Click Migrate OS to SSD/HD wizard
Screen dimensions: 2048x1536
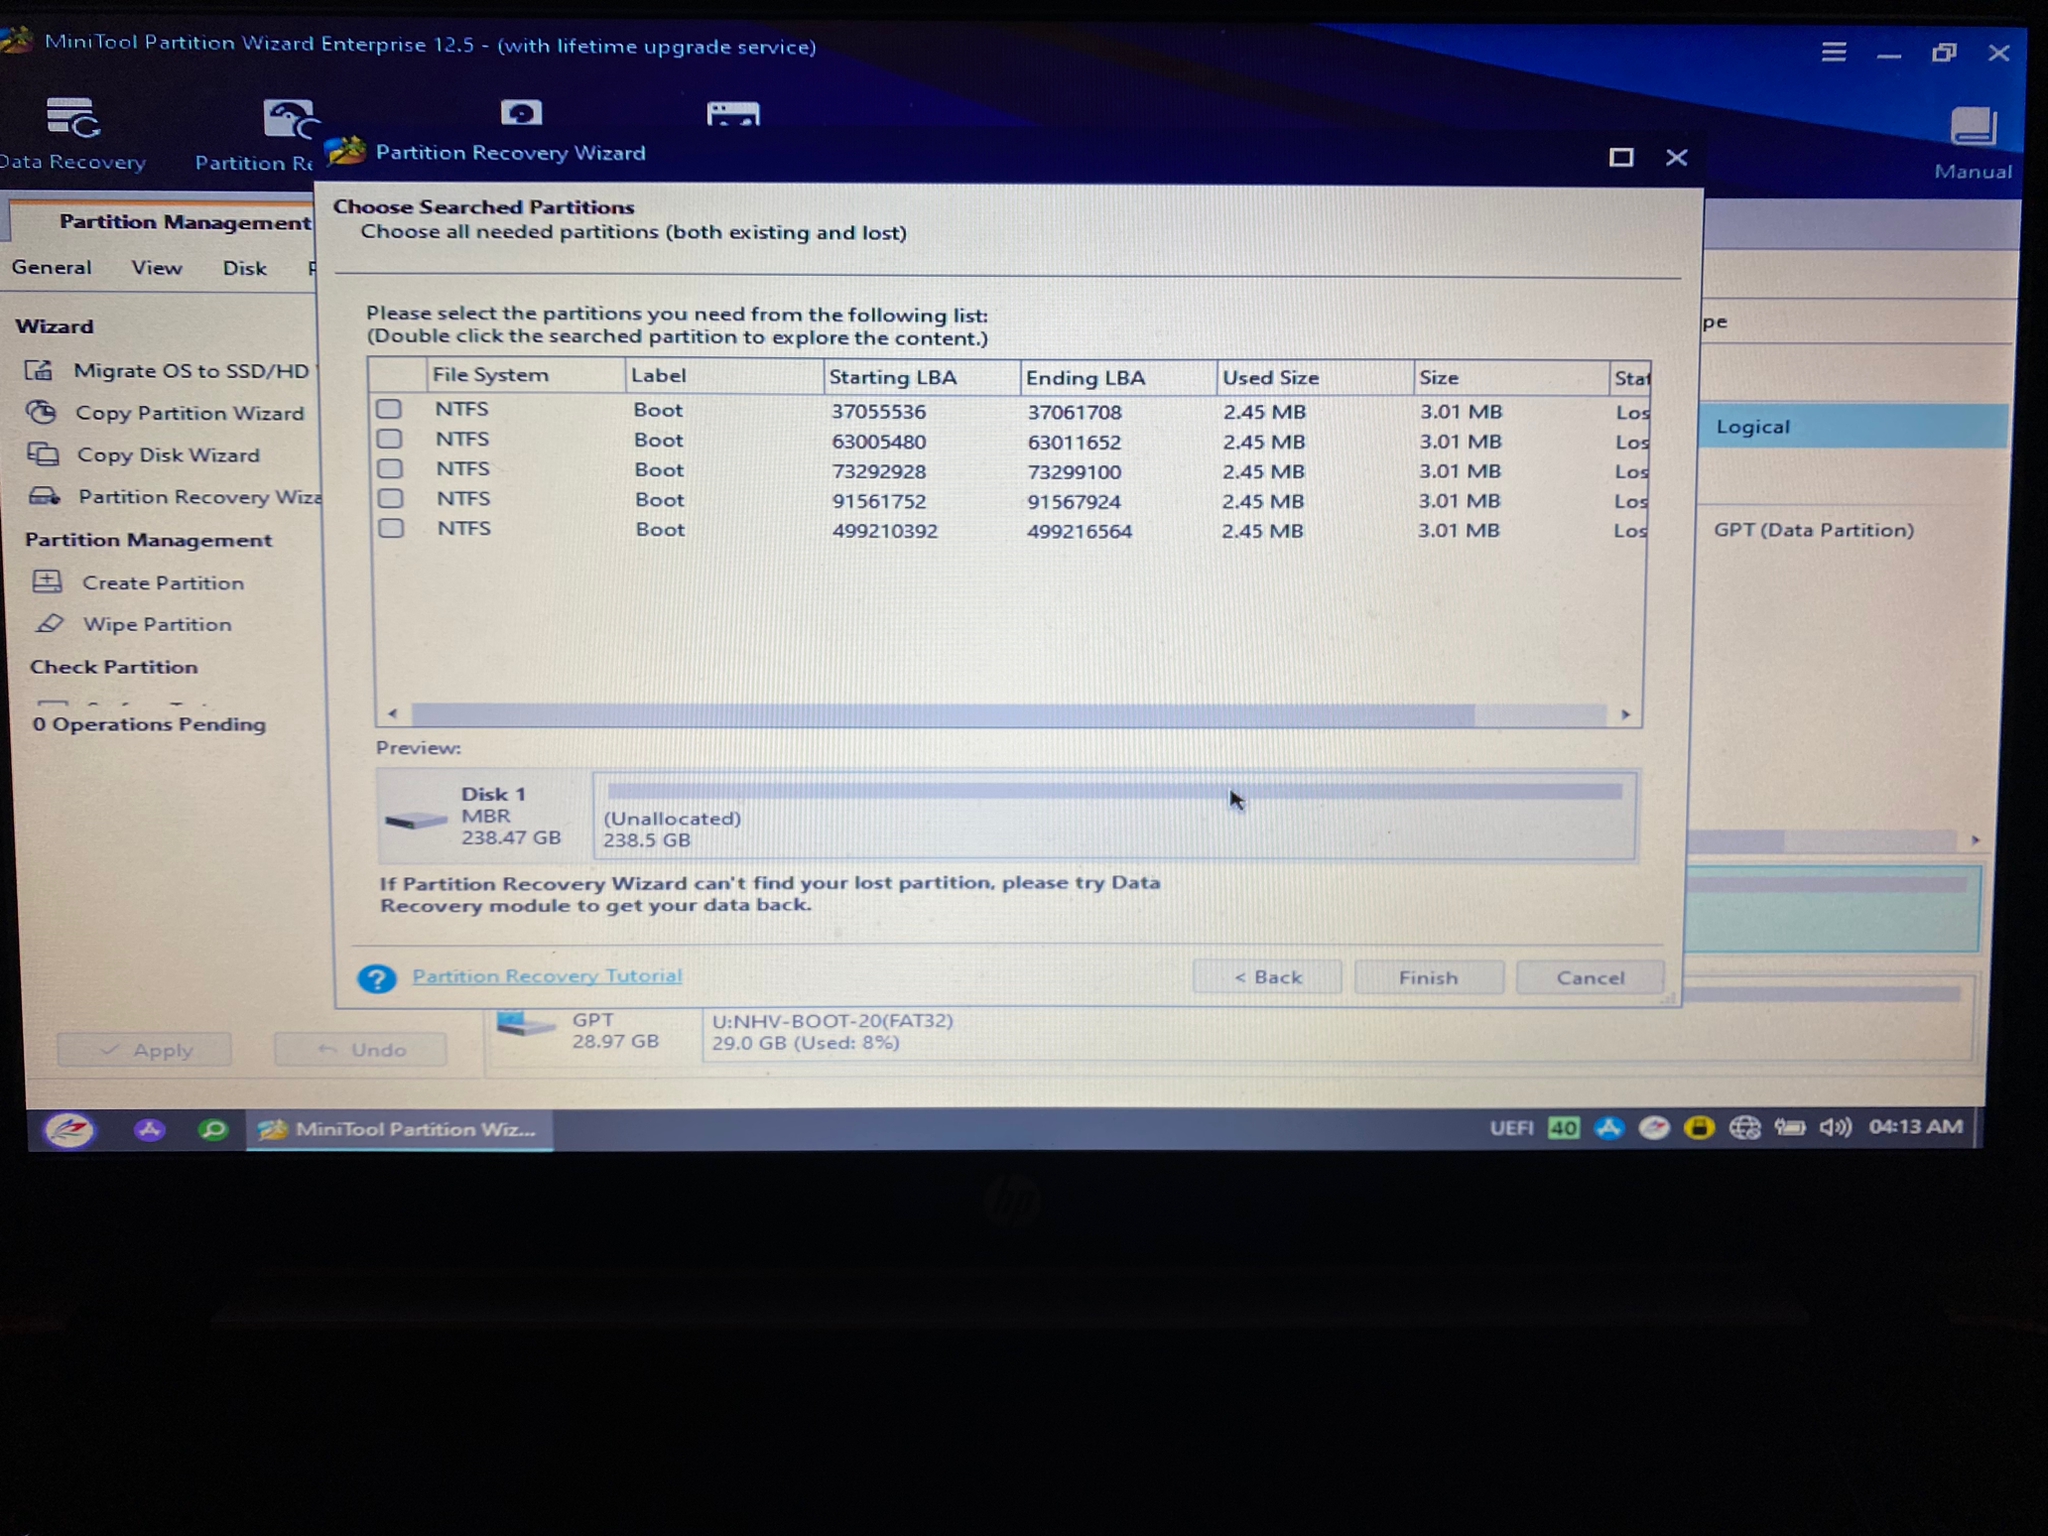click(x=168, y=371)
